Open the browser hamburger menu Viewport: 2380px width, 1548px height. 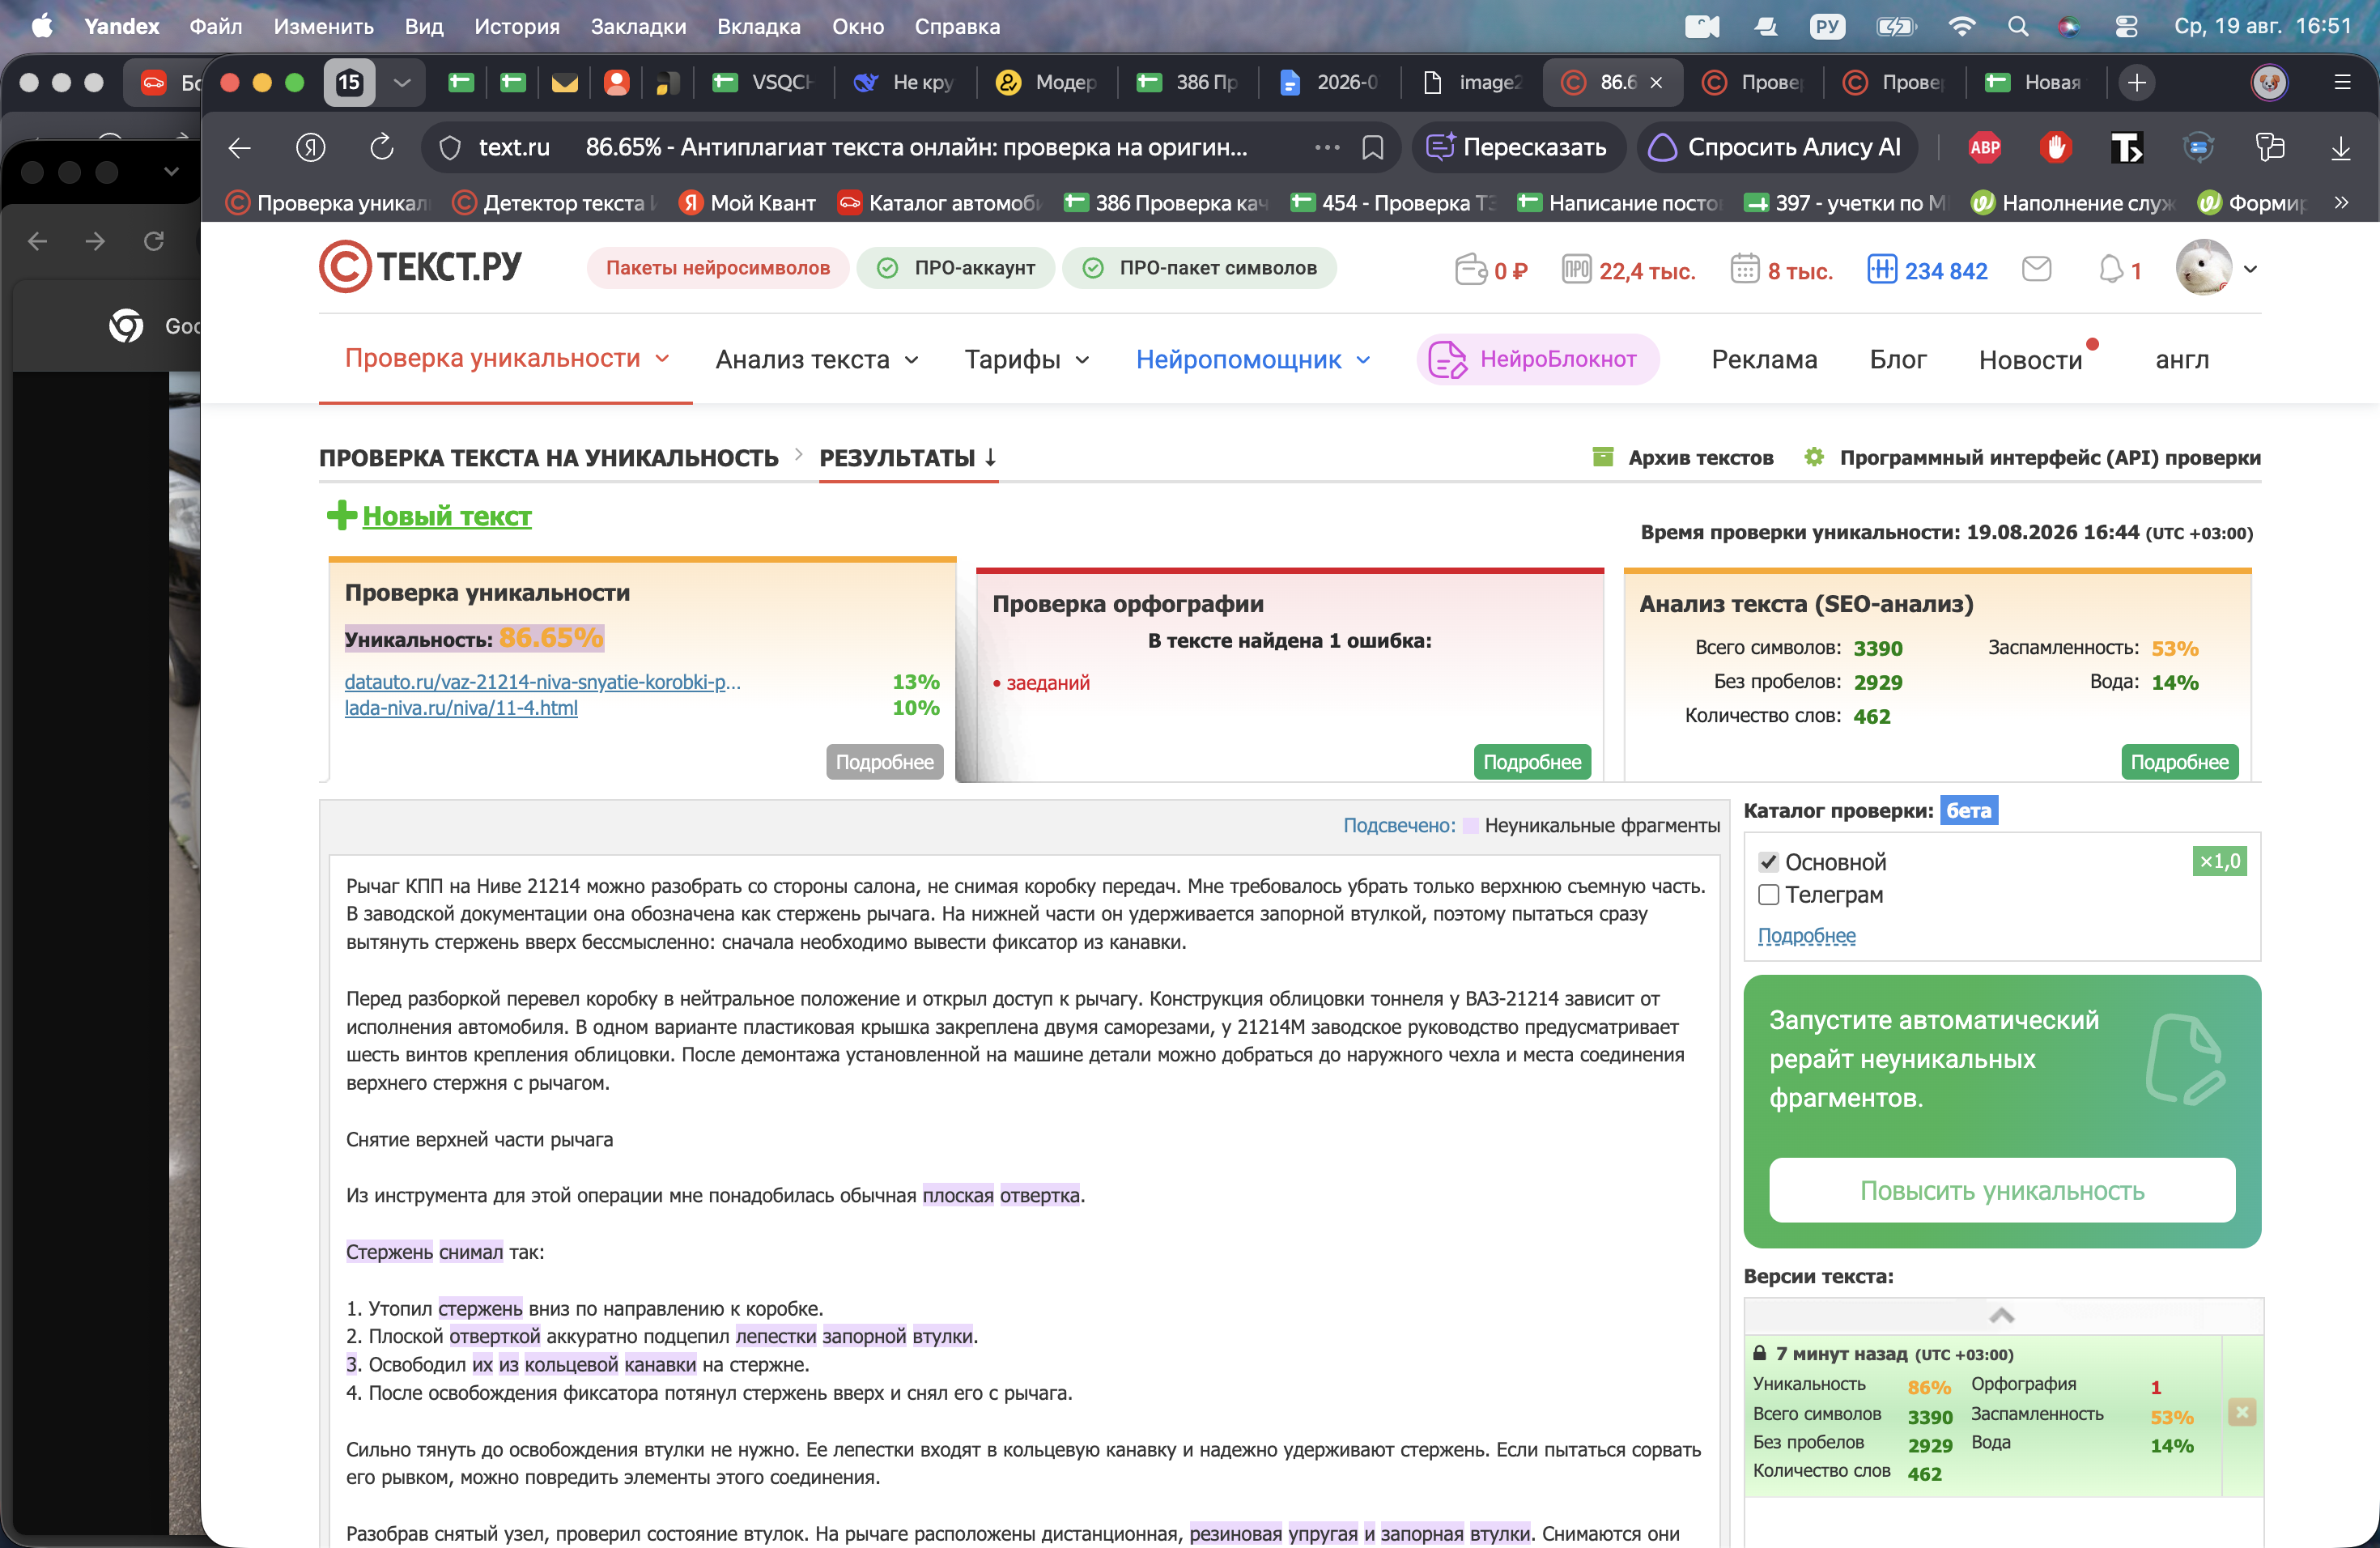tap(2342, 82)
